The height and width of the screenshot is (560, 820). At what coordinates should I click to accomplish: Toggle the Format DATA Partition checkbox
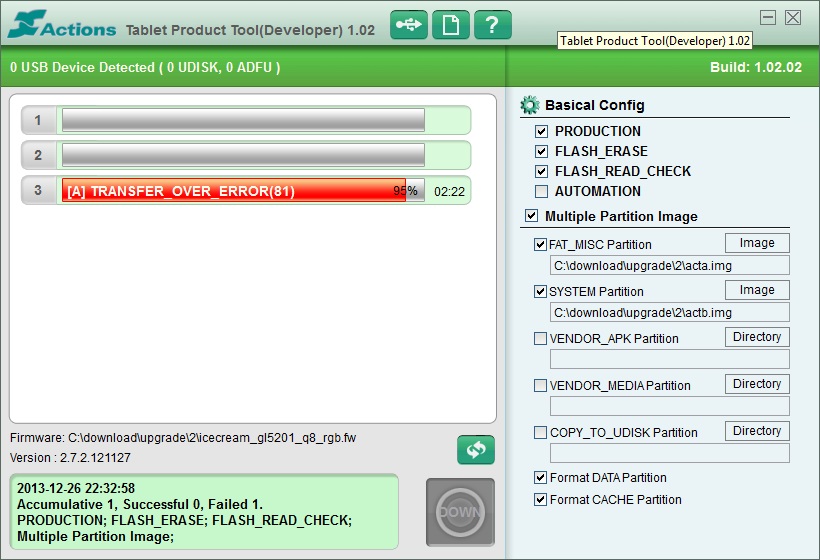[x=540, y=477]
